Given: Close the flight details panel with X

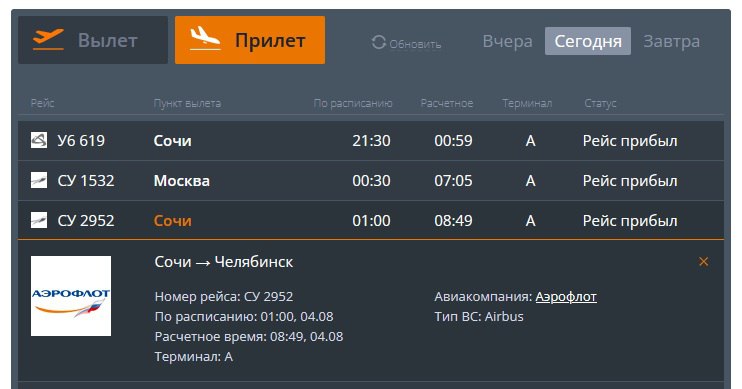Looking at the screenshot, I should pyautogui.click(x=704, y=262).
